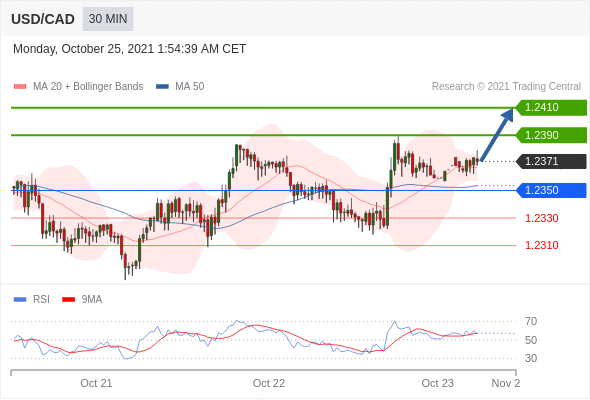Click the red 1.2310 support level

coord(541,245)
